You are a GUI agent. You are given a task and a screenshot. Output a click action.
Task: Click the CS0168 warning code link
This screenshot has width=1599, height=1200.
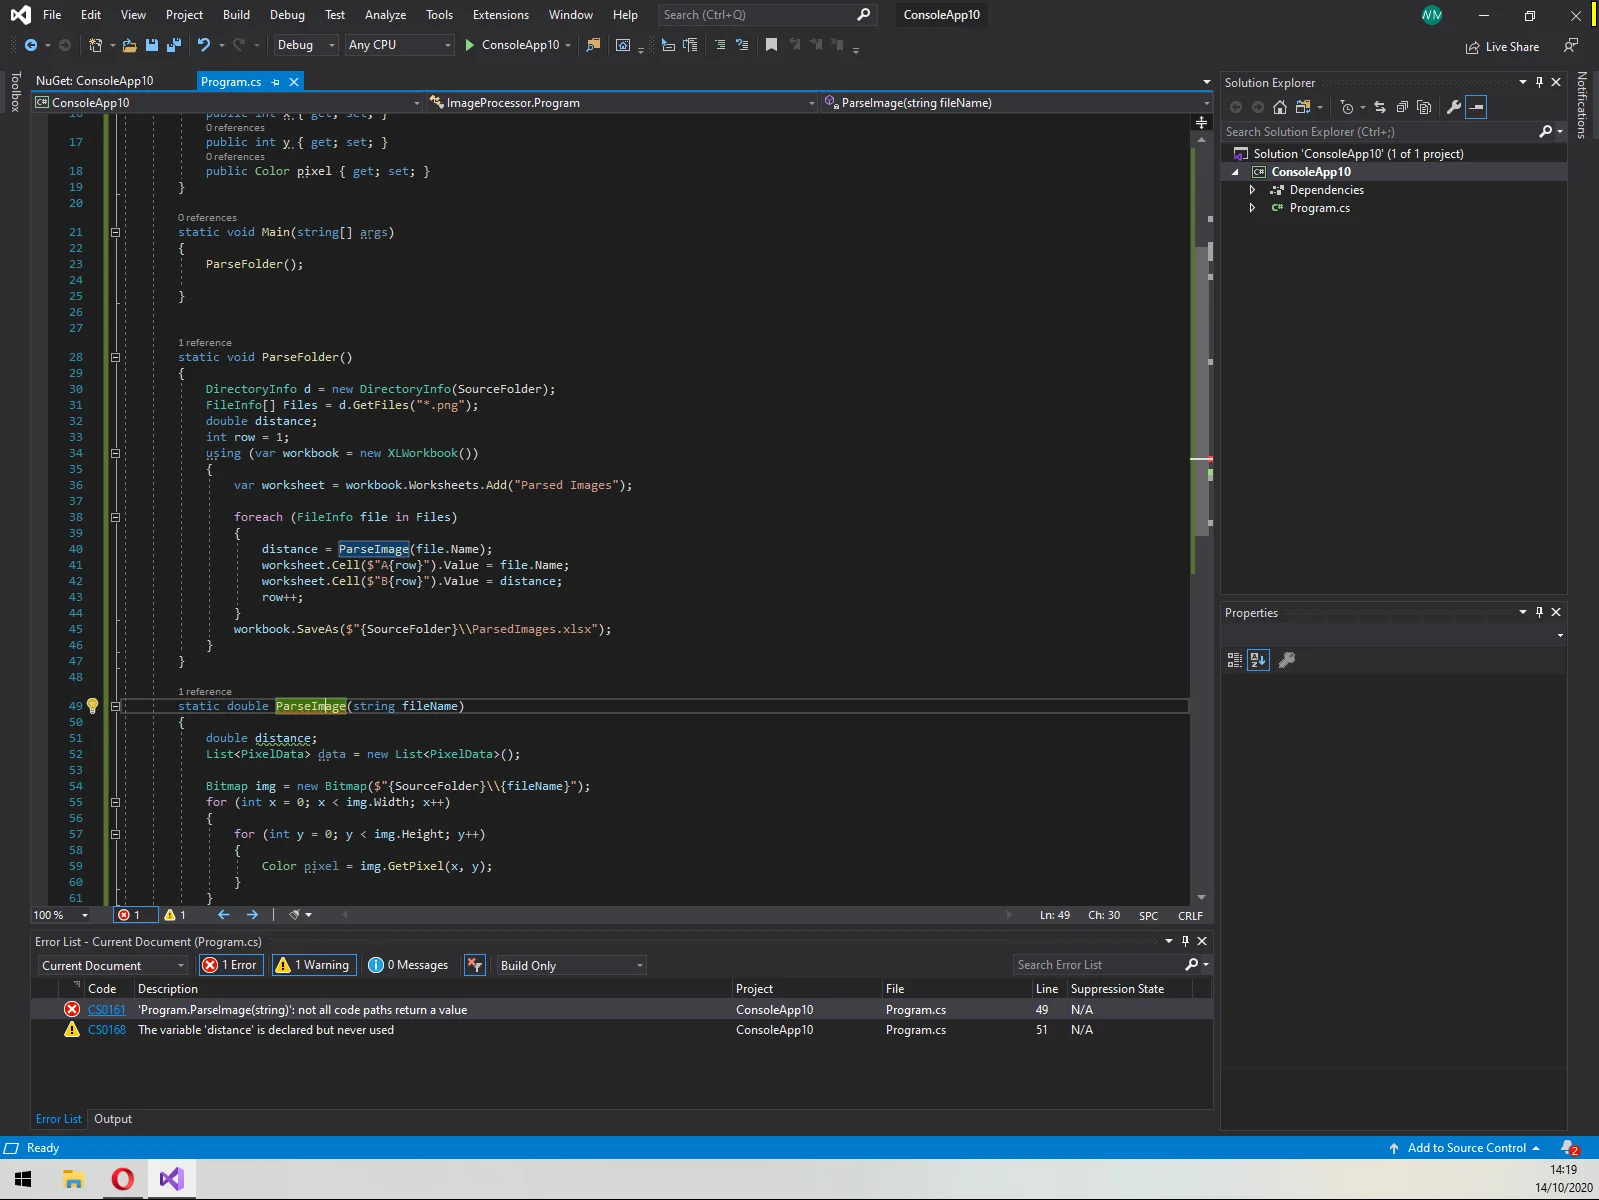pos(107,1030)
